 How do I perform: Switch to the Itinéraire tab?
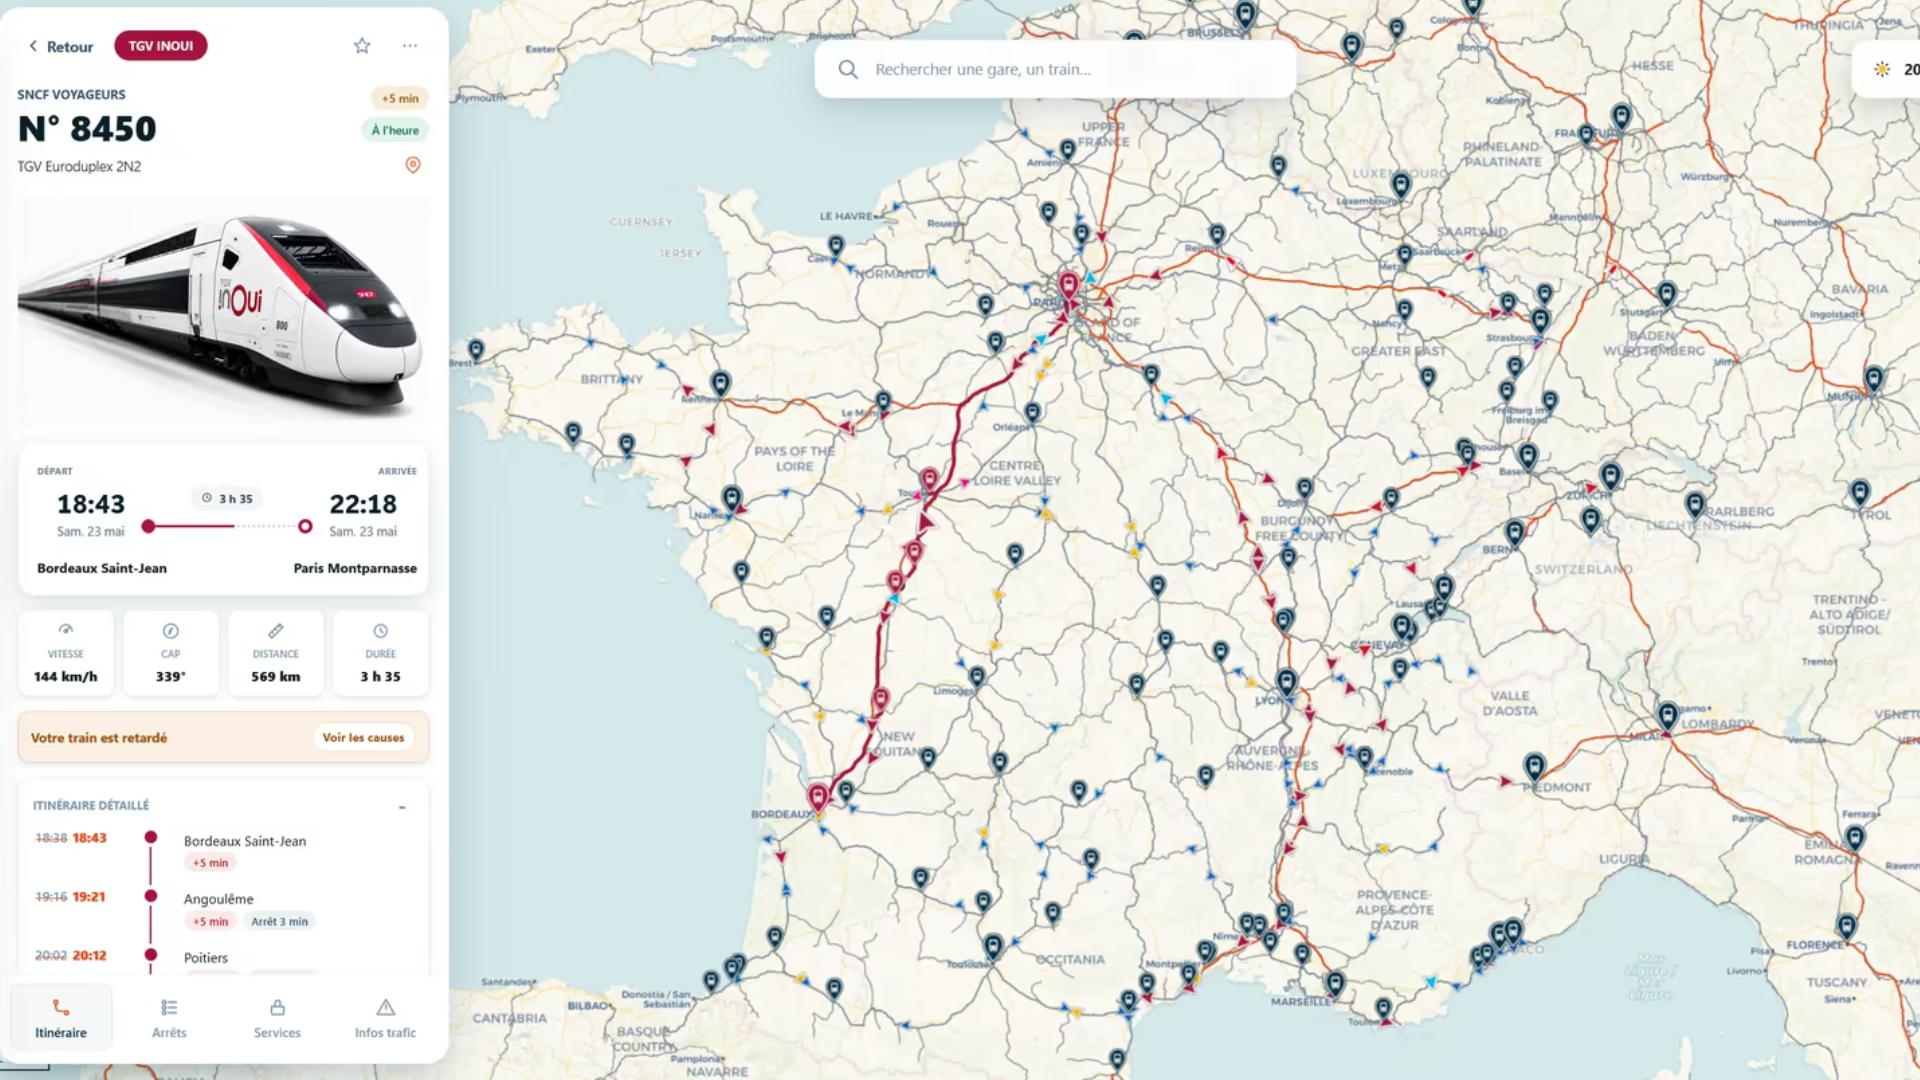pos(61,1017)
